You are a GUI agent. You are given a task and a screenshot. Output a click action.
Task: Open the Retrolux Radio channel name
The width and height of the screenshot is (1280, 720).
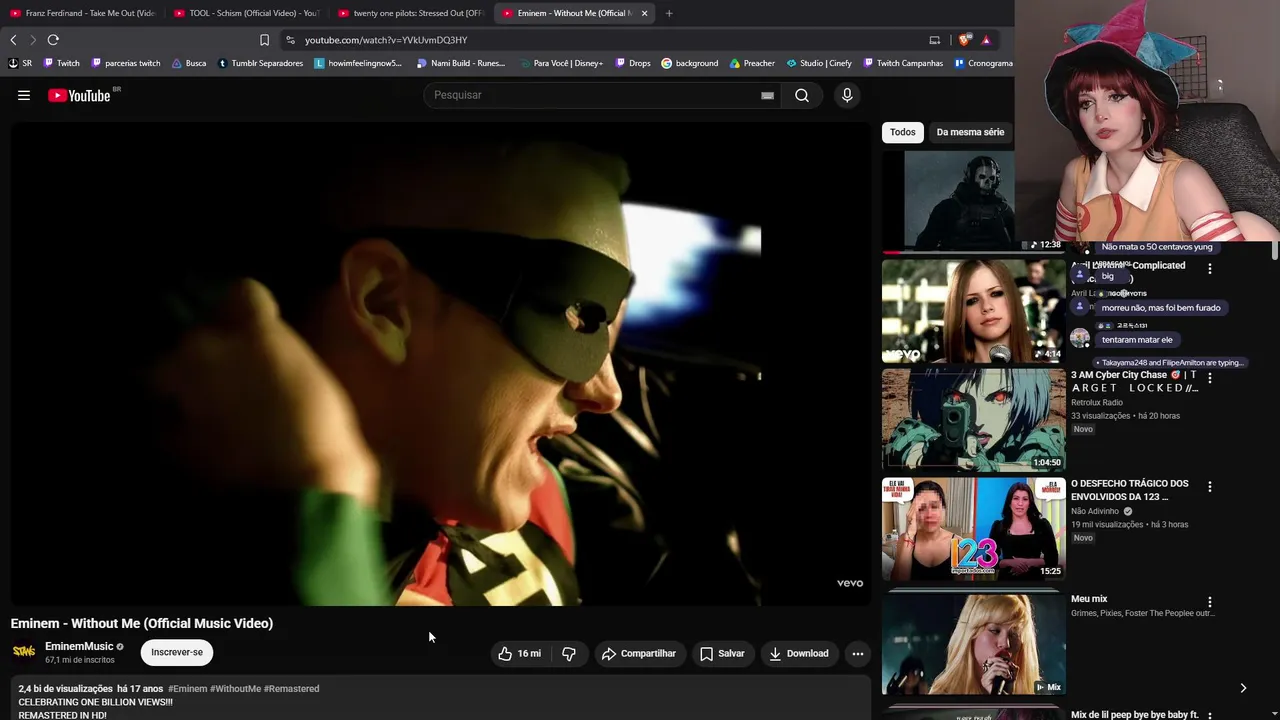tap(1097, 402)
